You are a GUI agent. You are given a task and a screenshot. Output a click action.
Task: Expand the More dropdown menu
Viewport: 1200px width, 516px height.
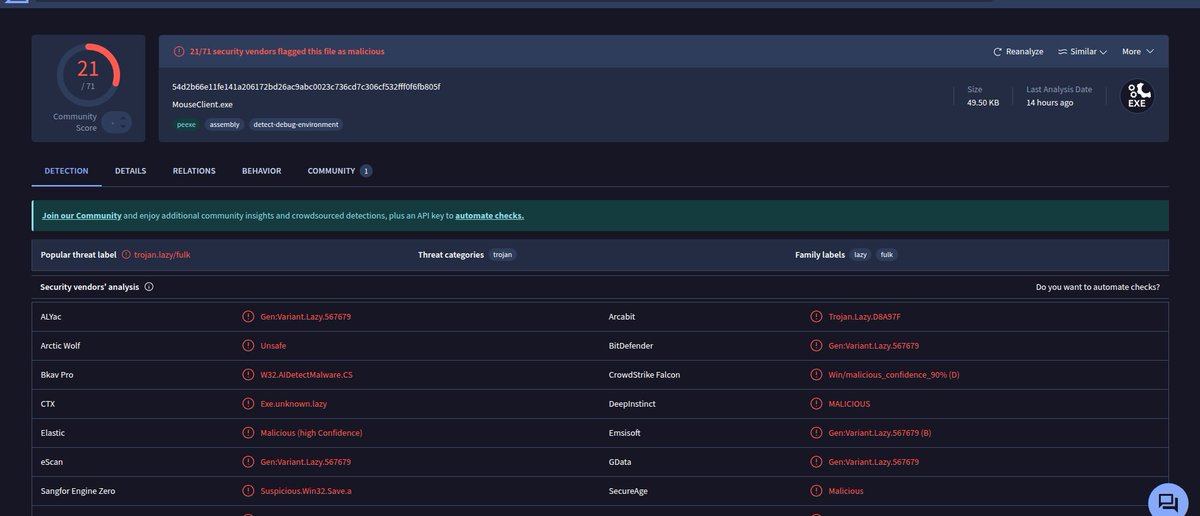click(1138, 51)
